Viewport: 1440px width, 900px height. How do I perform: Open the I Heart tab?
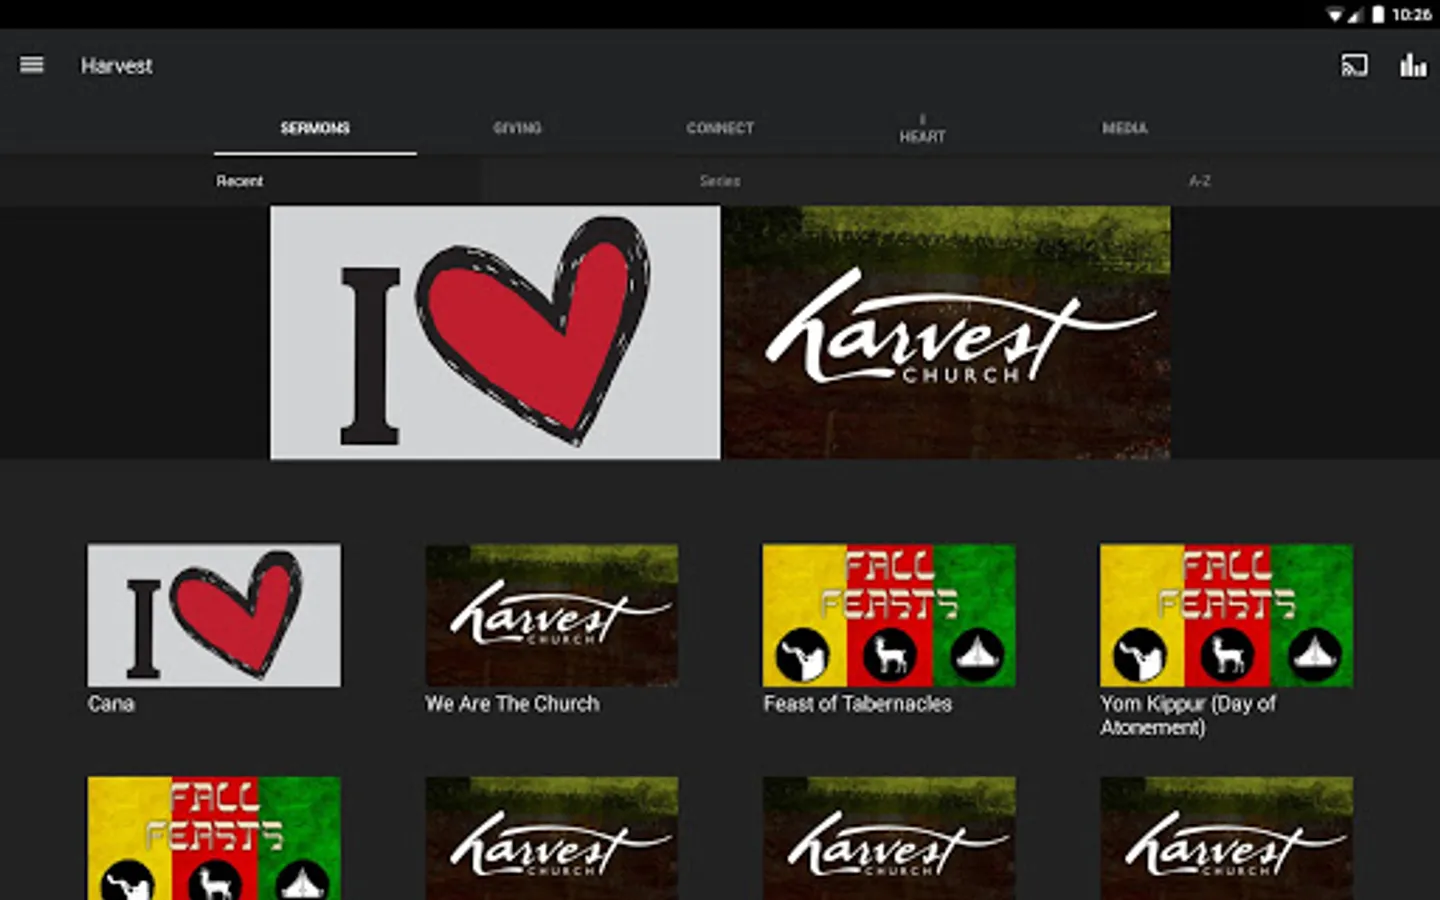(x=922, y=129)
